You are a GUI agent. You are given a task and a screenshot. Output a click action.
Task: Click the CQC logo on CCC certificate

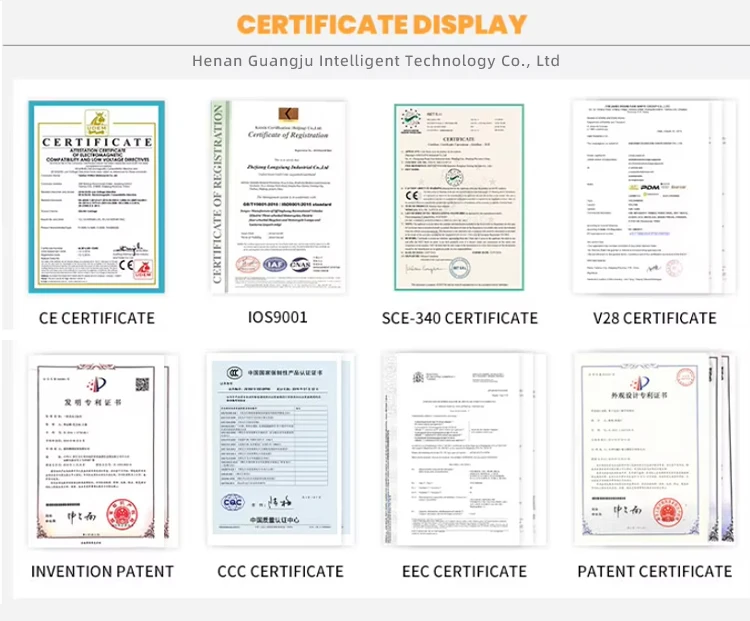click(x=233, y=502)
